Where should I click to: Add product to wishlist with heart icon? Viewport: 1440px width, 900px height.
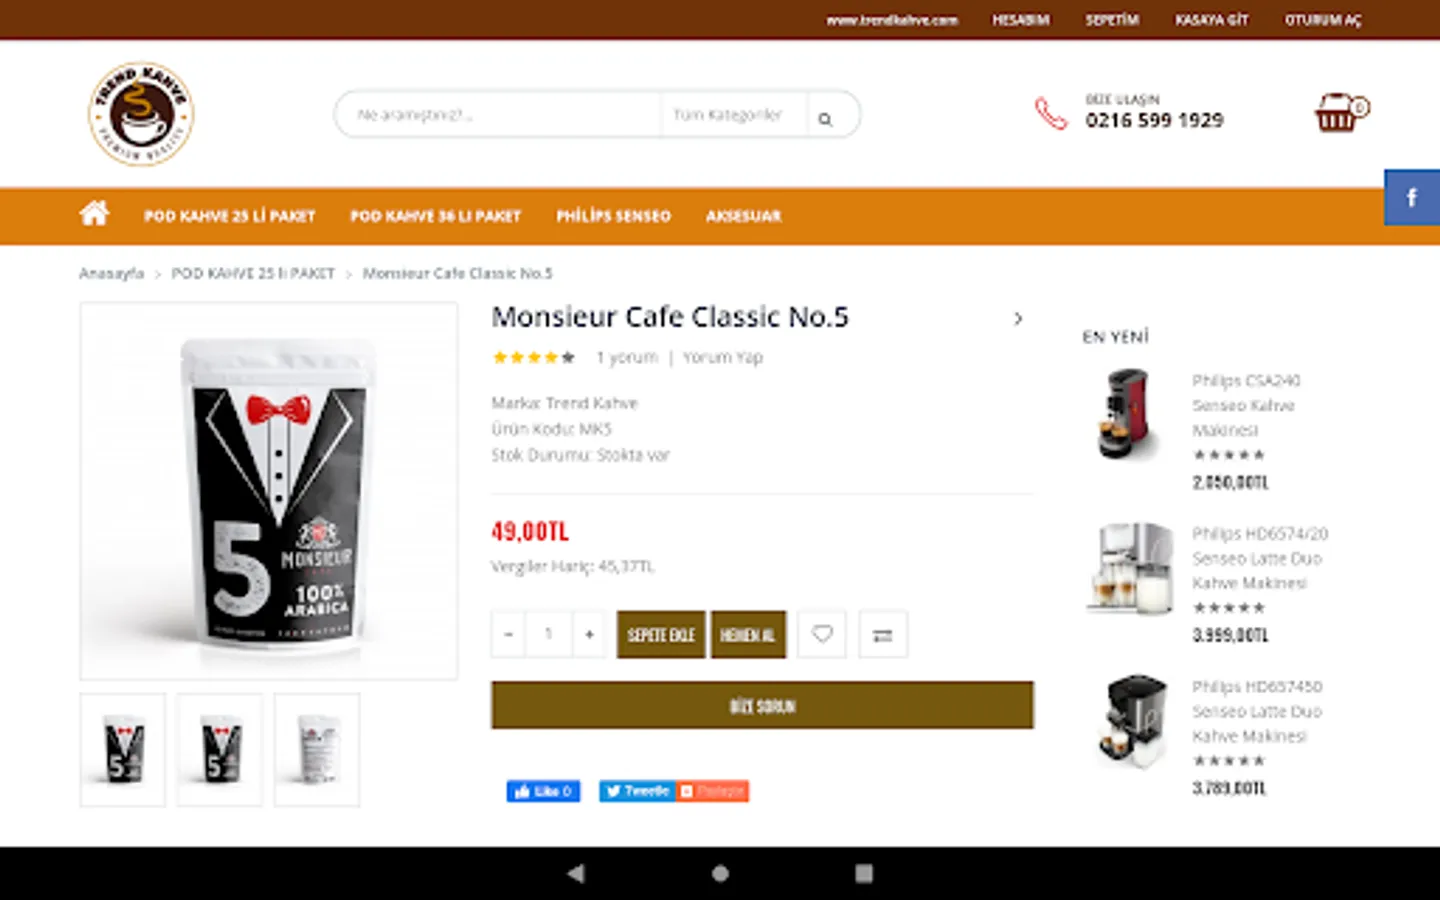(x=822, y=634)
